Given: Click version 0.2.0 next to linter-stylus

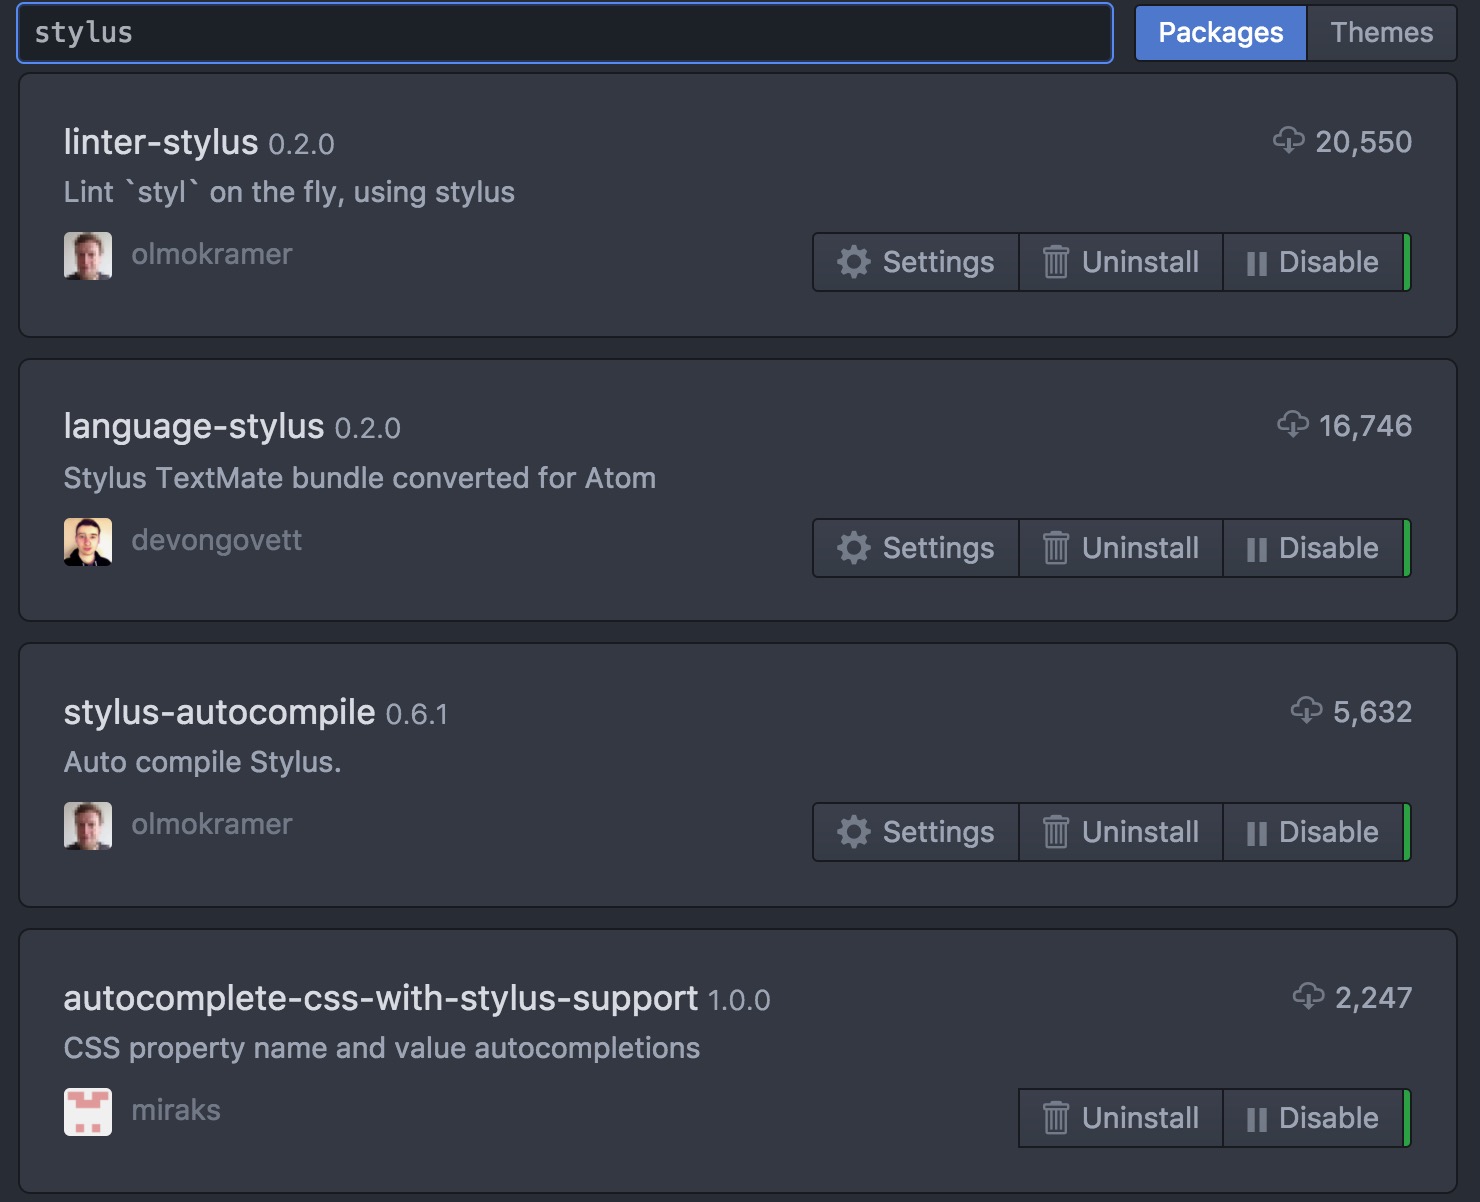Looking at the screenshot, I should (x=301, y=144).
